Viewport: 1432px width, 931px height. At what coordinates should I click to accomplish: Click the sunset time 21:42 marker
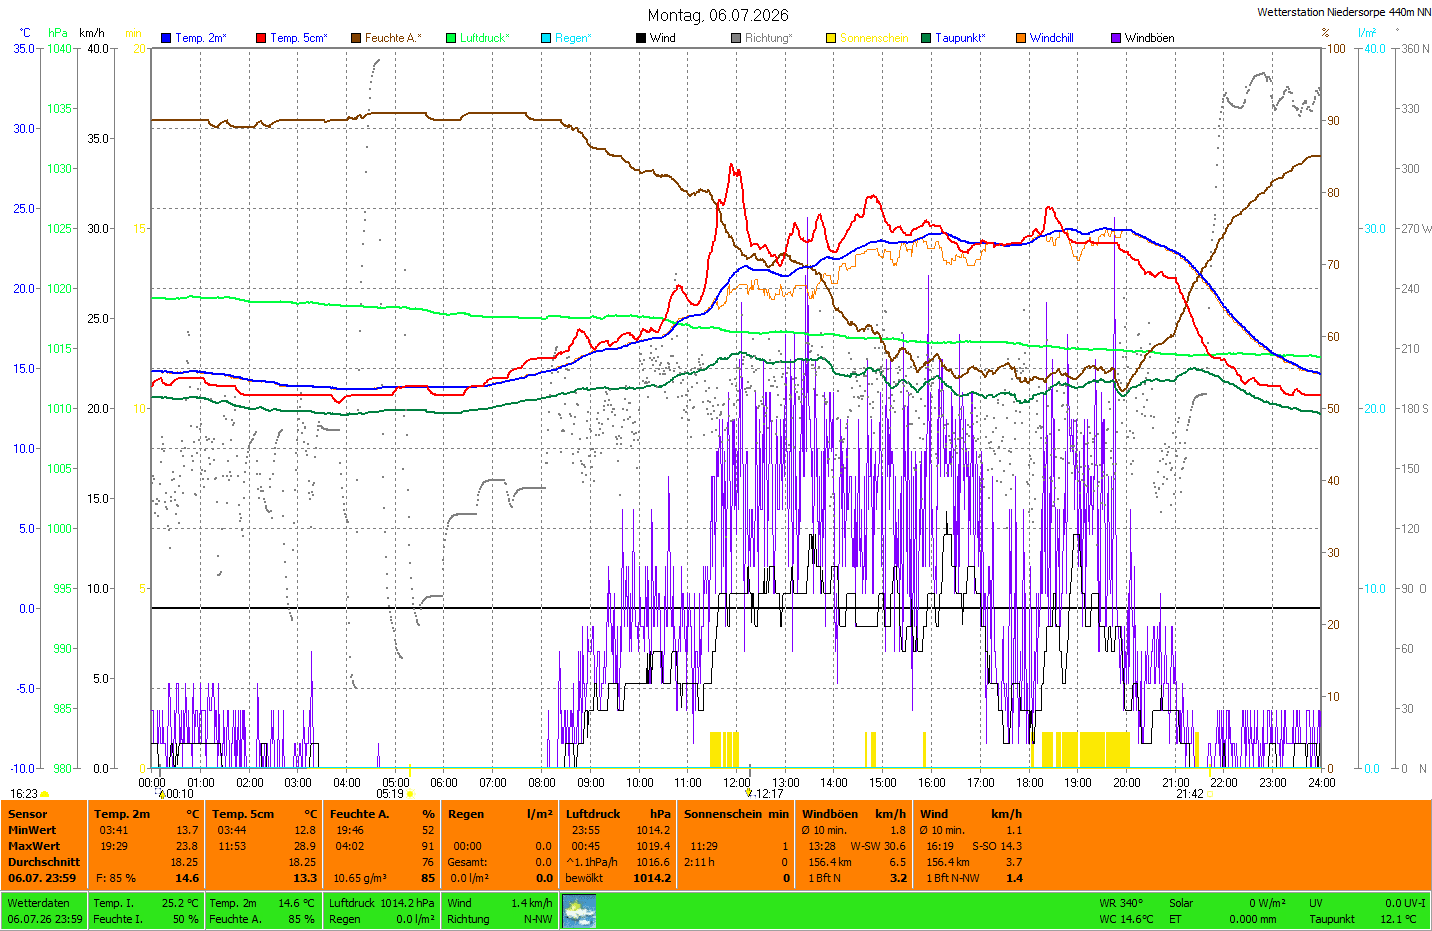(1190, 794)
